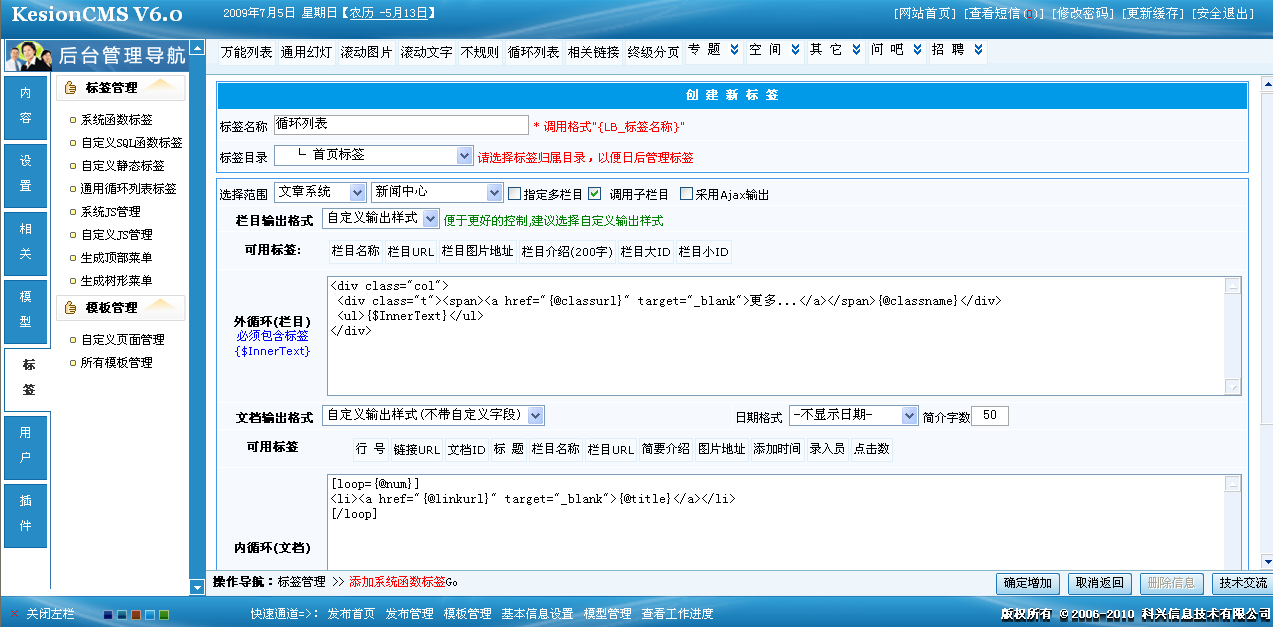Open the 栏目输出格式 dropdown
Viewport: 1273px width, 627px height.
[x=430, y=219]
